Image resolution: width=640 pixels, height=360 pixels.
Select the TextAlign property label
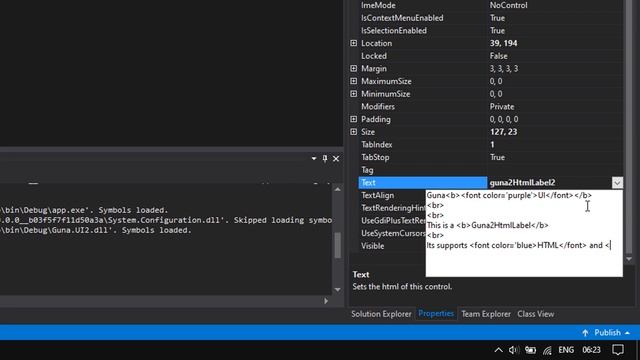[x=378, y=195]
